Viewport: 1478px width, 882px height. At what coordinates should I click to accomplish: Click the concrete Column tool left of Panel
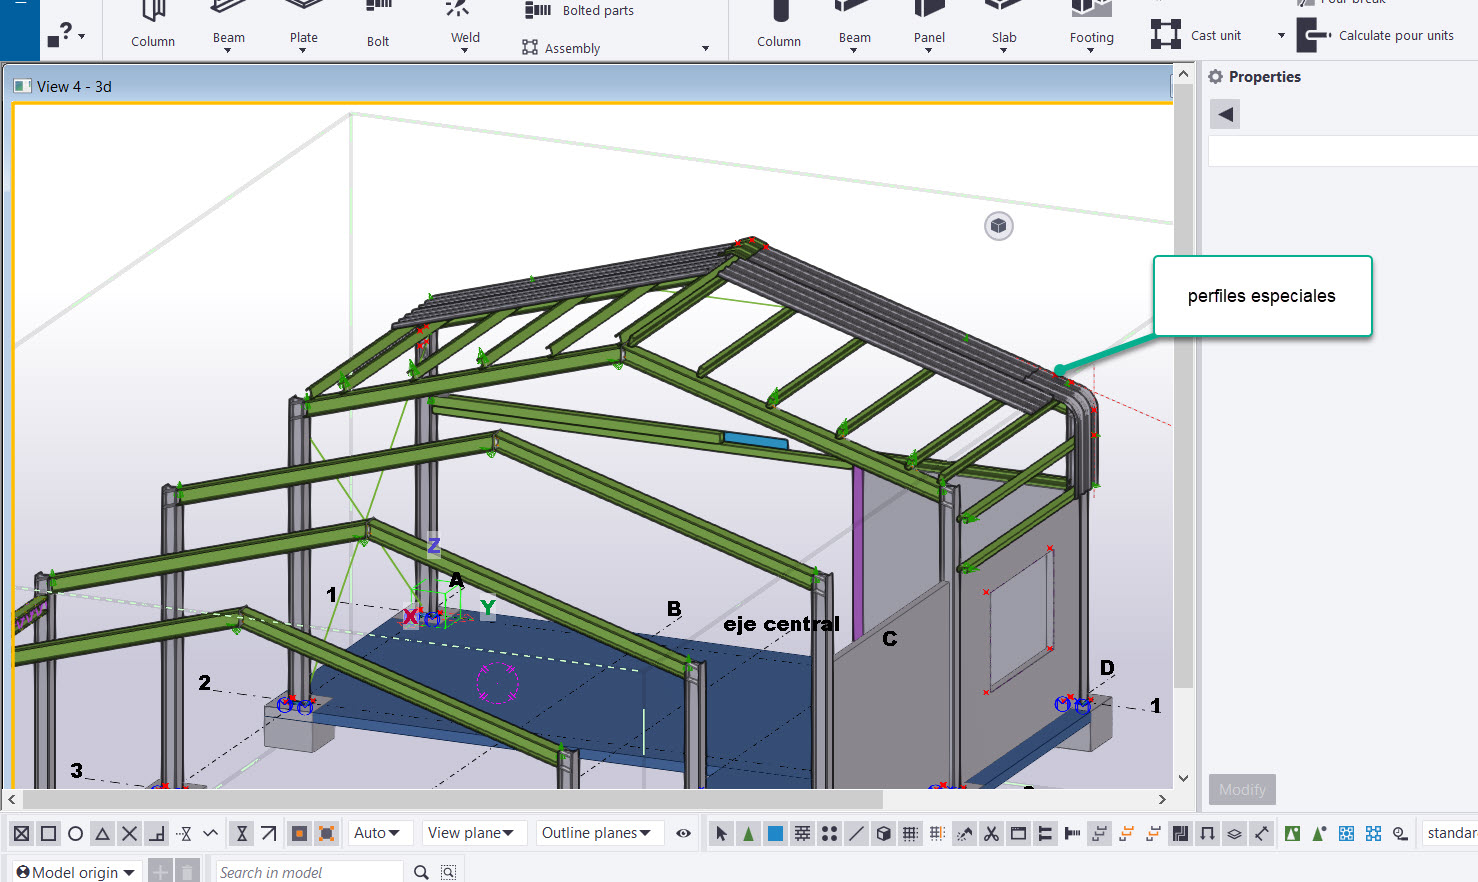[x=778, y=27]
